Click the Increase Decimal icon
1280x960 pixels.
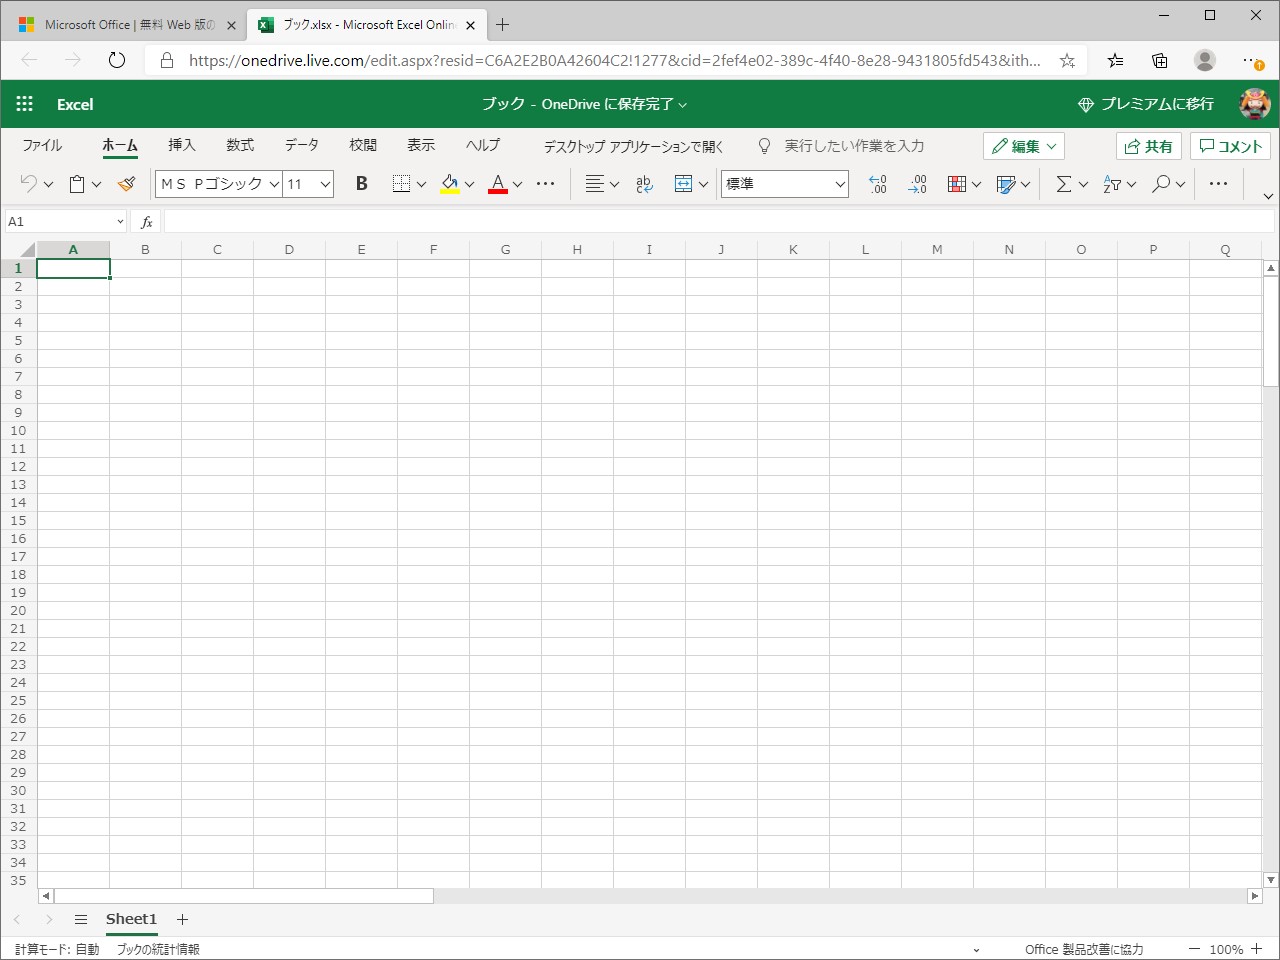[877, 184]
